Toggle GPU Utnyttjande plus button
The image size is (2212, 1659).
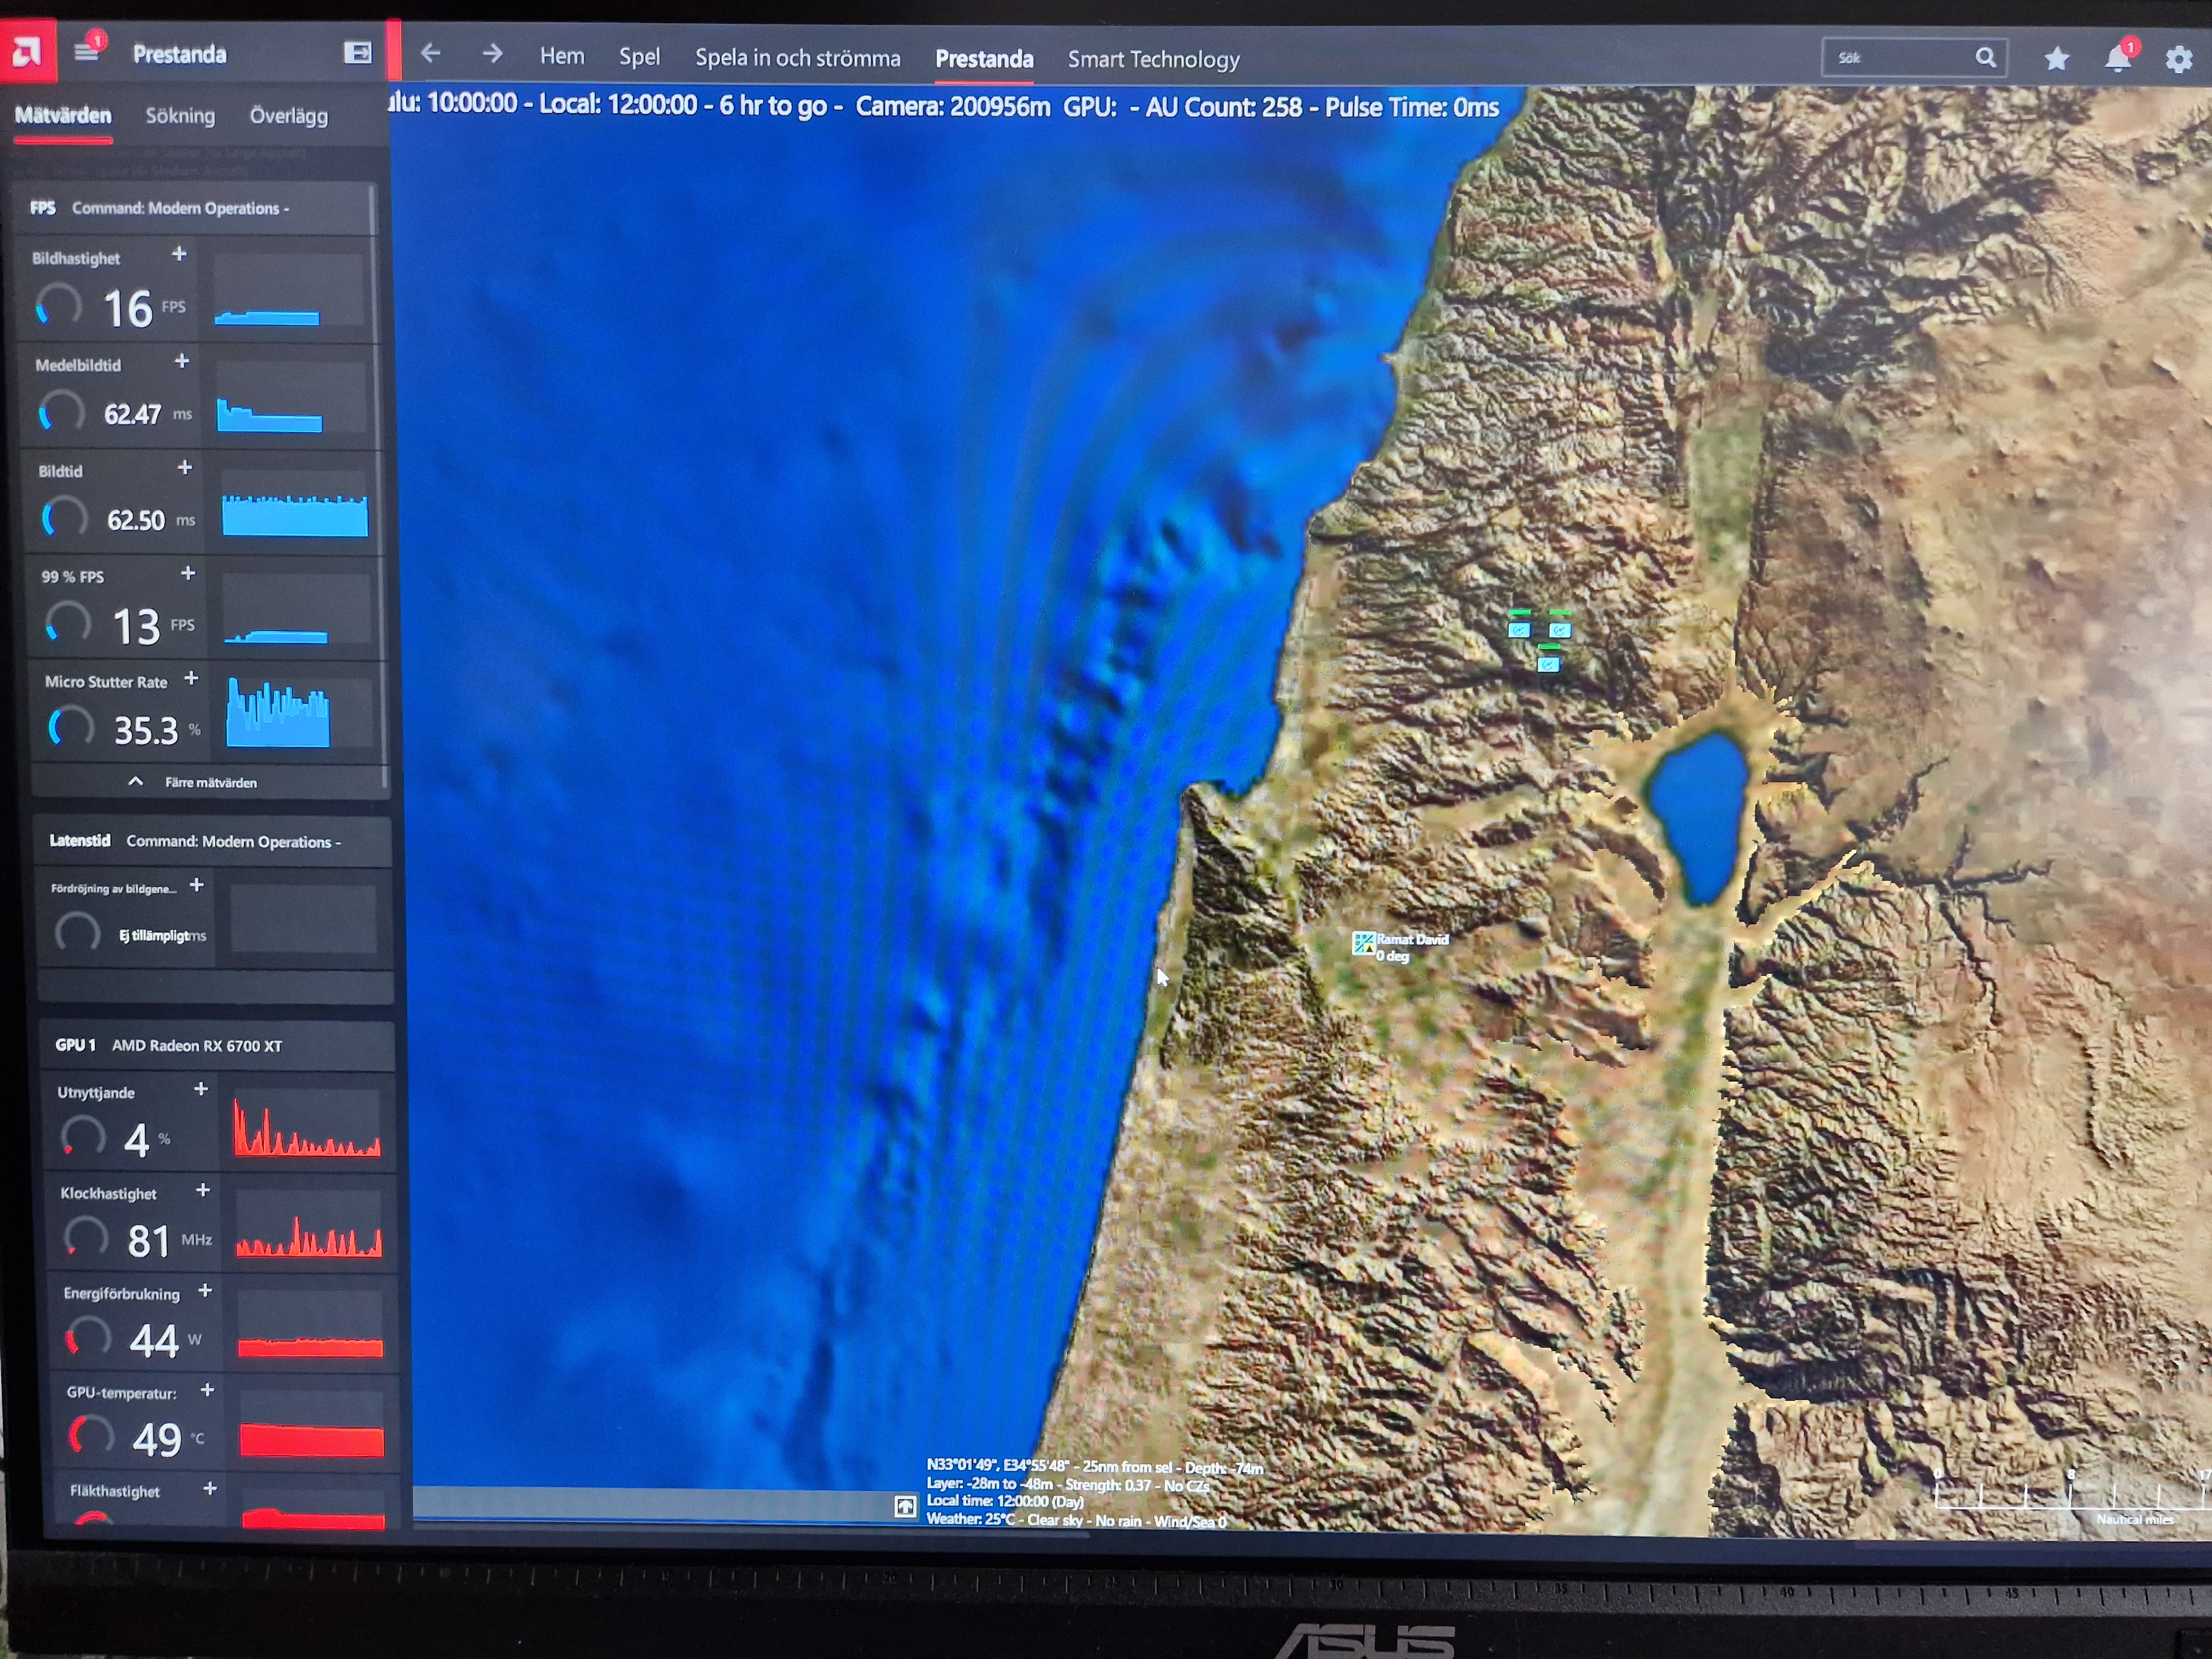201,1088
